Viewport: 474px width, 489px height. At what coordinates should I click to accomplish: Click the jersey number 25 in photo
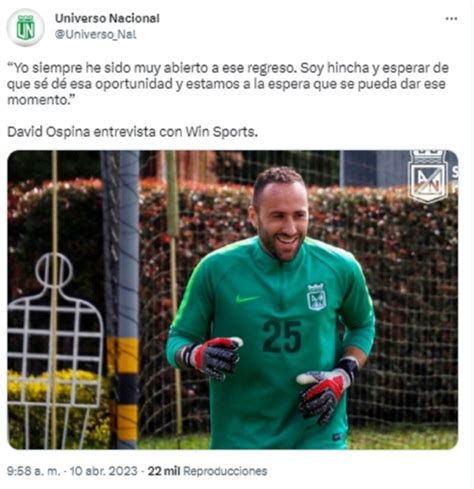[282, 337]
